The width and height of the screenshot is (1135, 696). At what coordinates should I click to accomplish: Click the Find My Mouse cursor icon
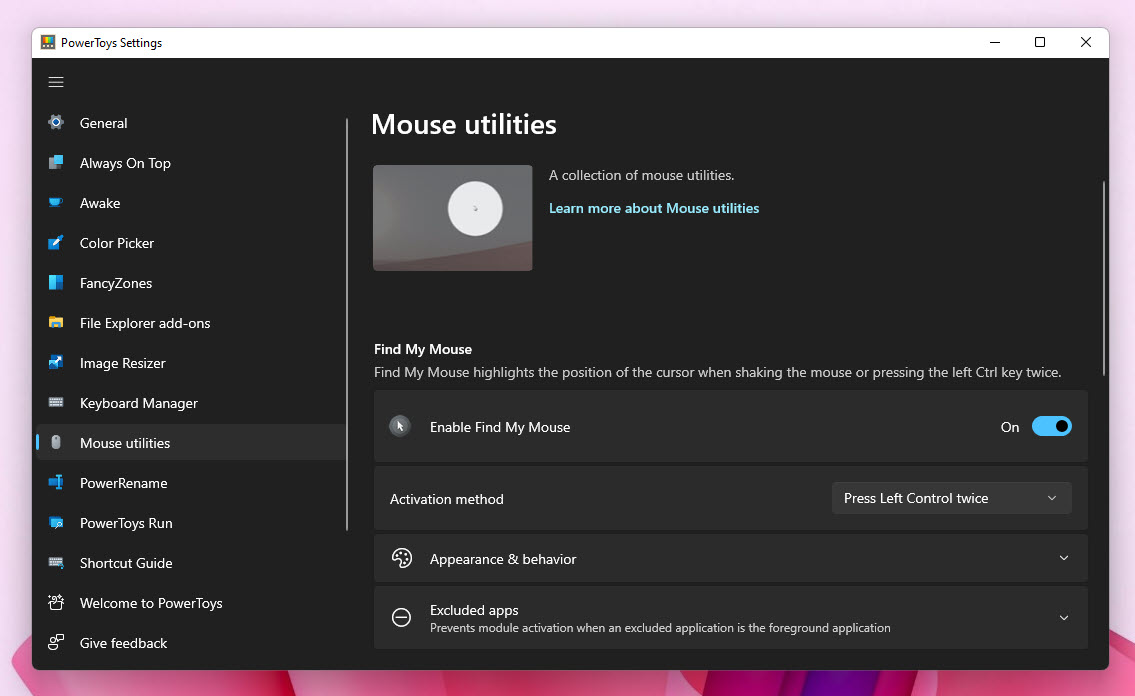(x=400, y=426)
